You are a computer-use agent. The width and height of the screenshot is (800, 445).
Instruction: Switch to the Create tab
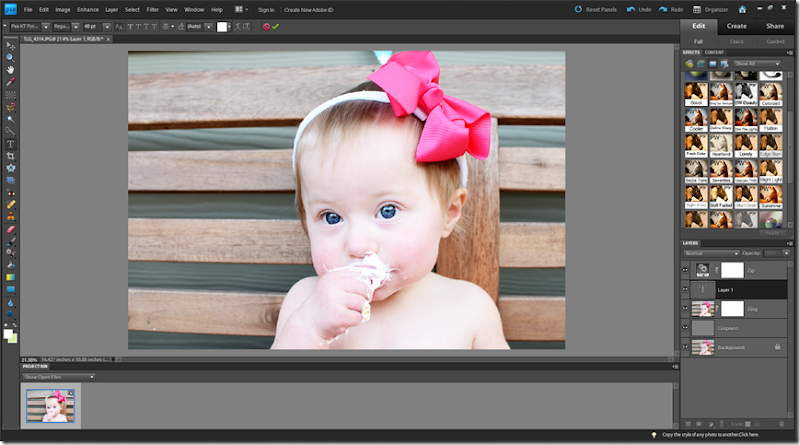pos(736,26)
